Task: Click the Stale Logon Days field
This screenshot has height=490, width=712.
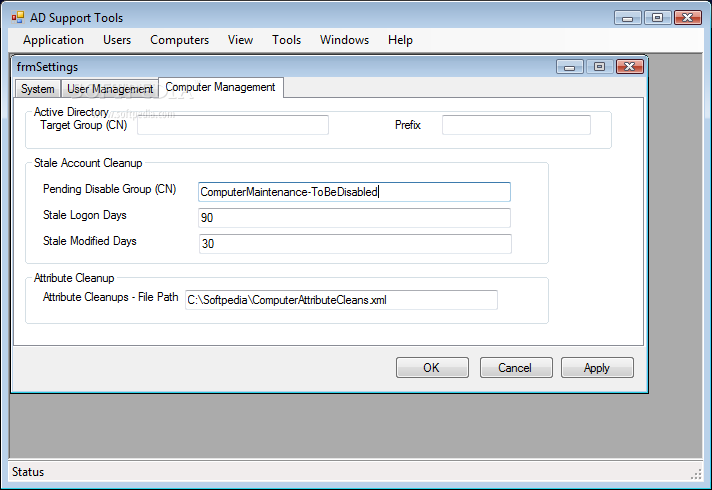Action: tap(354, 218)
